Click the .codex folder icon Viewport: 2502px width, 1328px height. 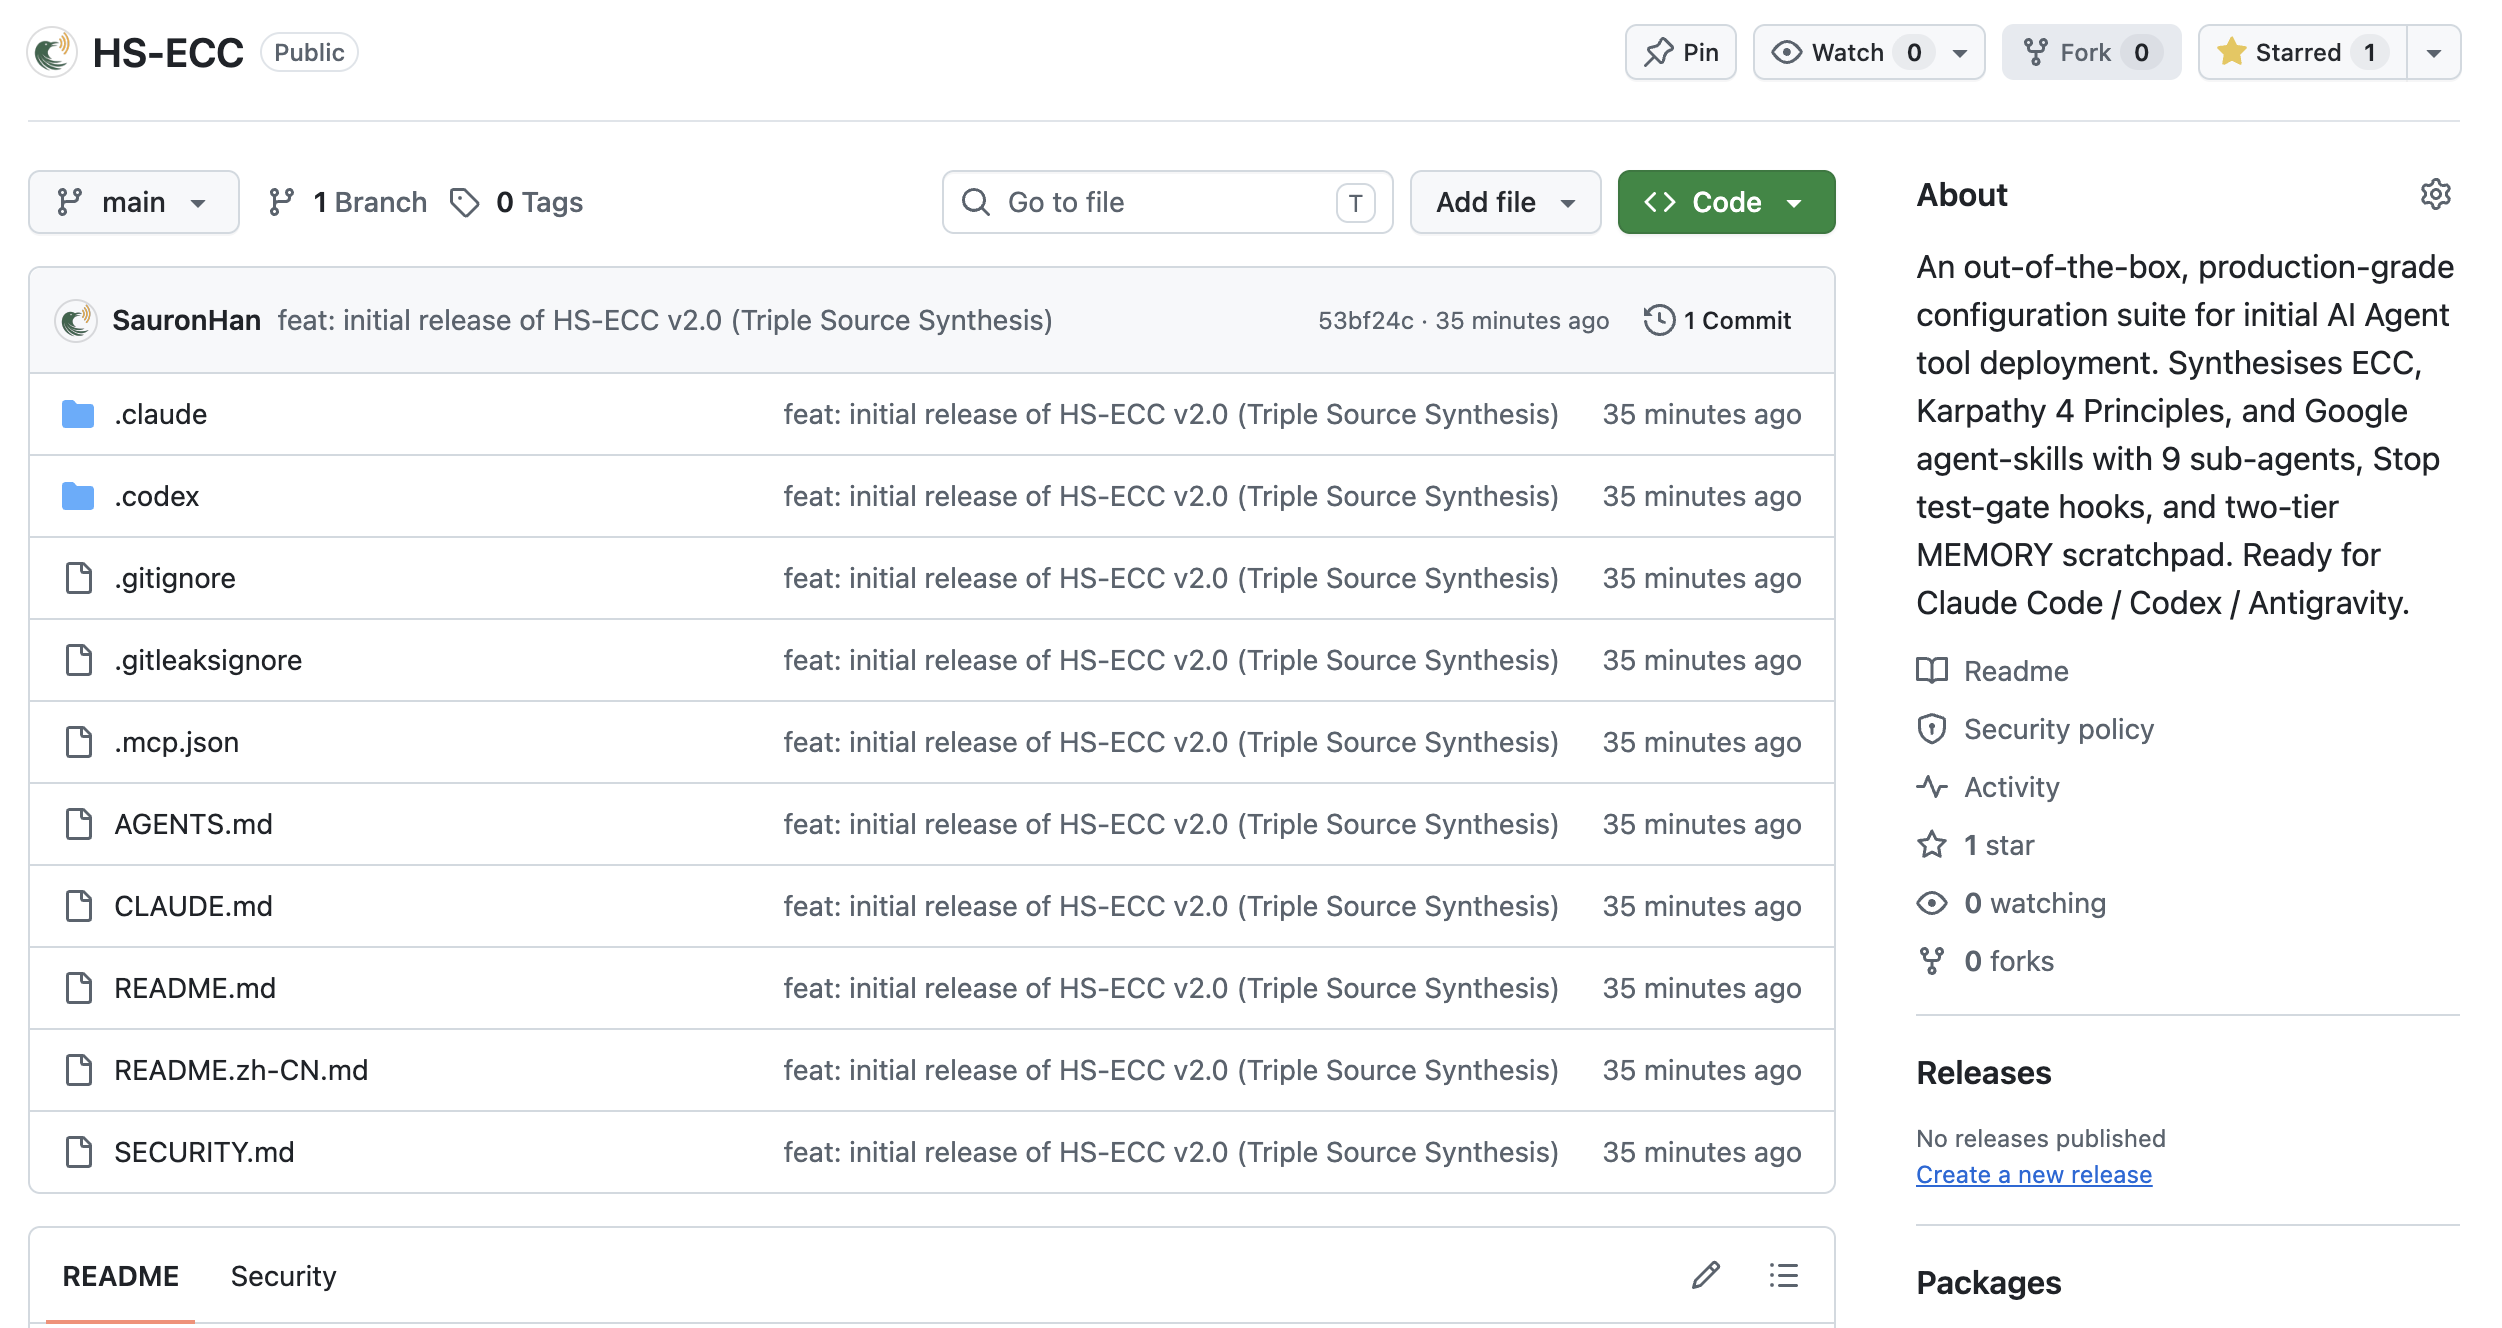click(78, 496)
